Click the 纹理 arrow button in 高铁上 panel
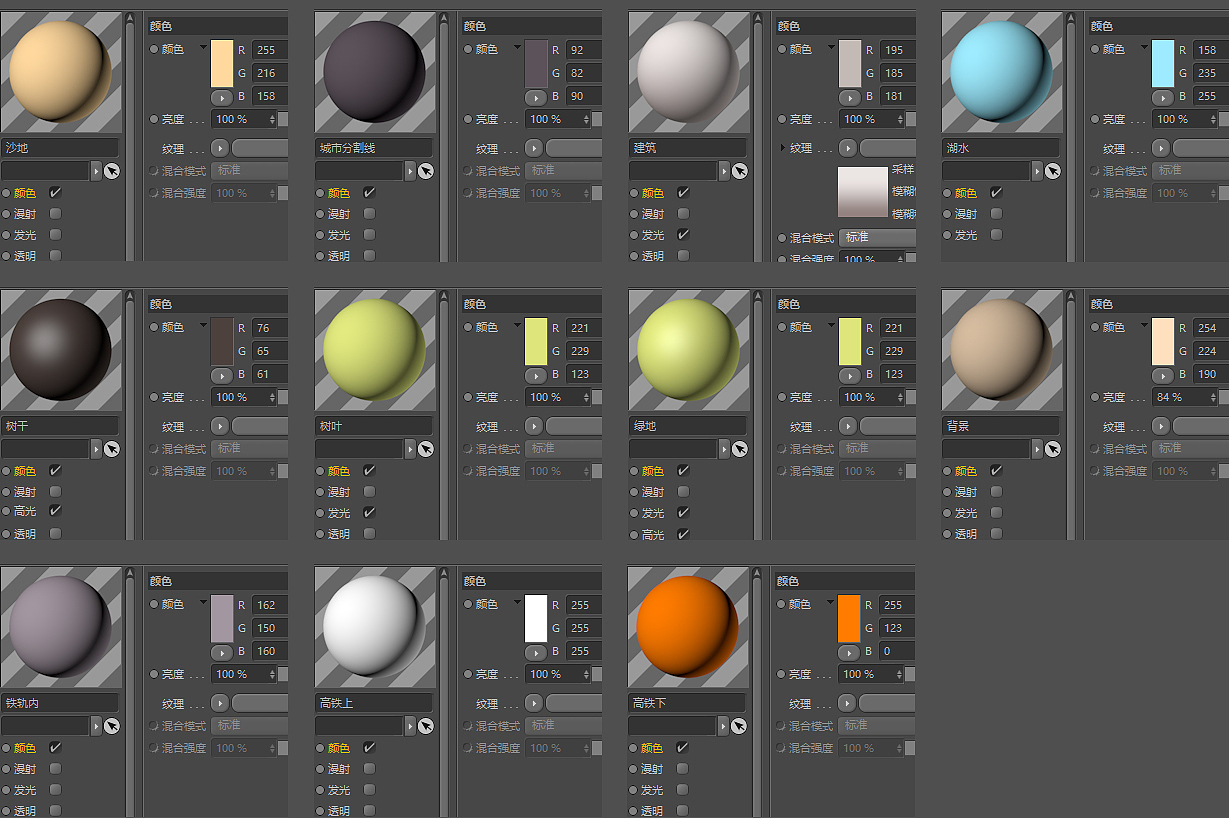The width and height of the screenshot is (1229, 818). pos(534,703)
